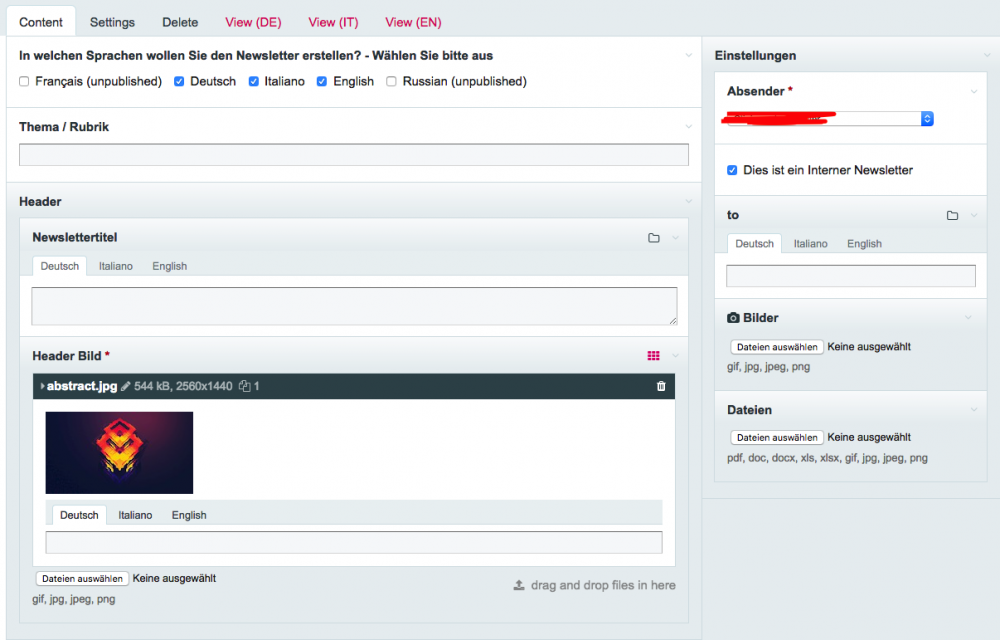Click the upload icon by drag and drop text
Image resolution: width=1000 pixels, height=640 pixels.
pyautogui.click(x=519, y=585)
